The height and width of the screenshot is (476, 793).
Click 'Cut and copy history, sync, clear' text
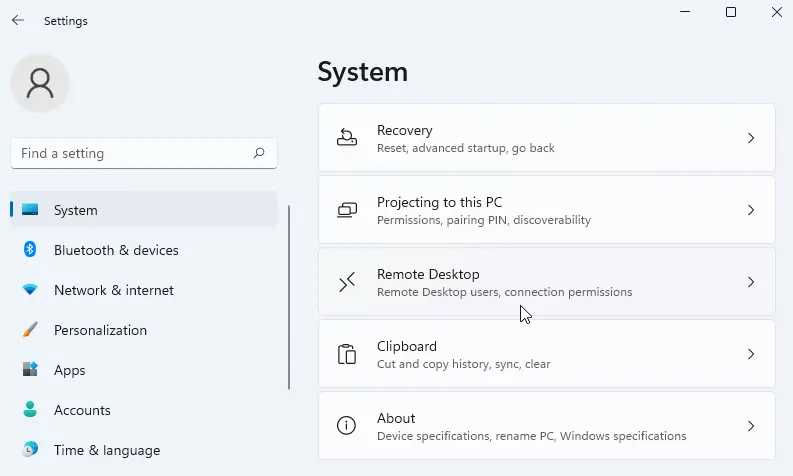pyautogui.click(x=464, y=364)
